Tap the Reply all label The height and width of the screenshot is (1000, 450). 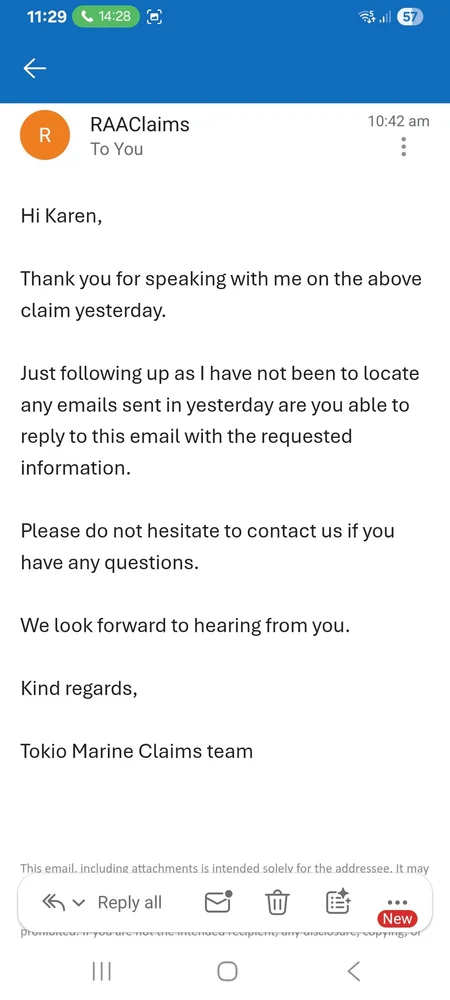pos(129,902)
